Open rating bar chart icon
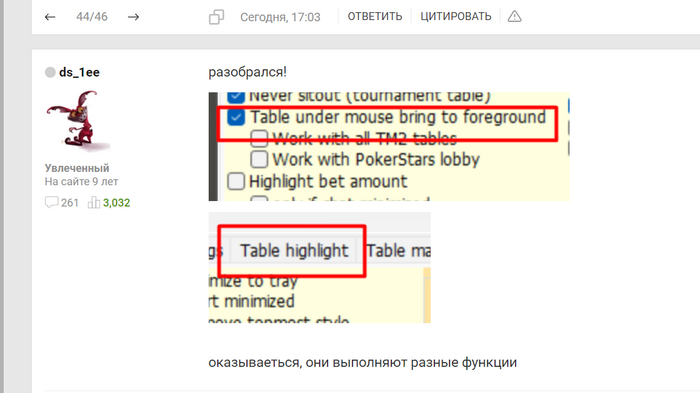Screen dimensions: 700x393 click(94, 202)
